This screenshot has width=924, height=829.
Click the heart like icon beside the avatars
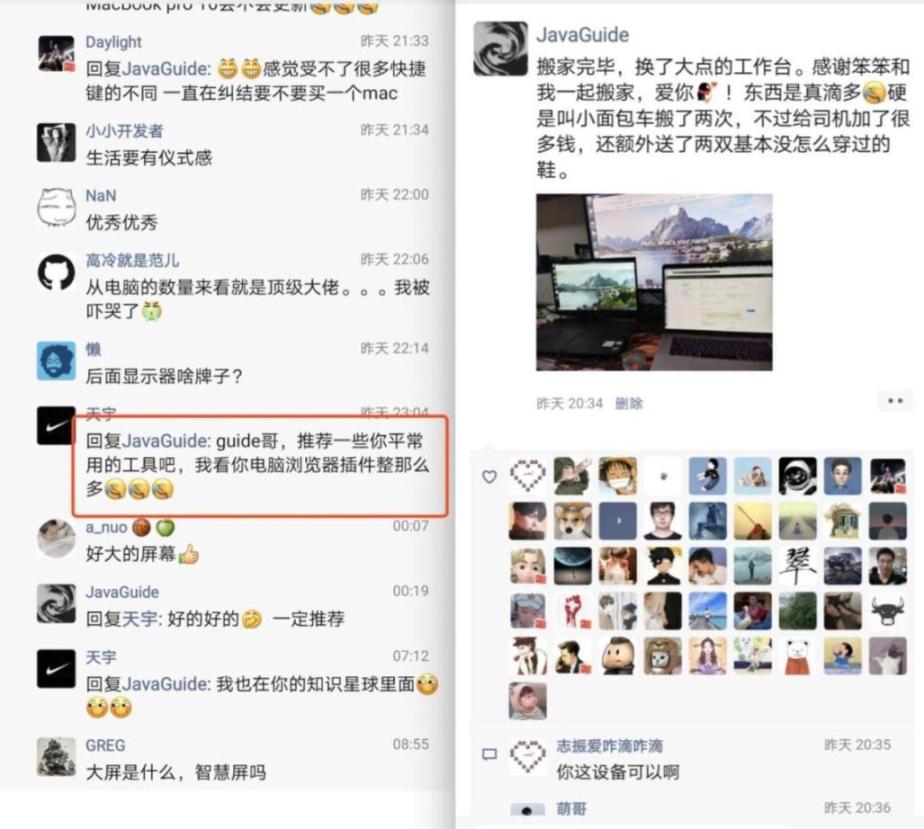point(489,477)
